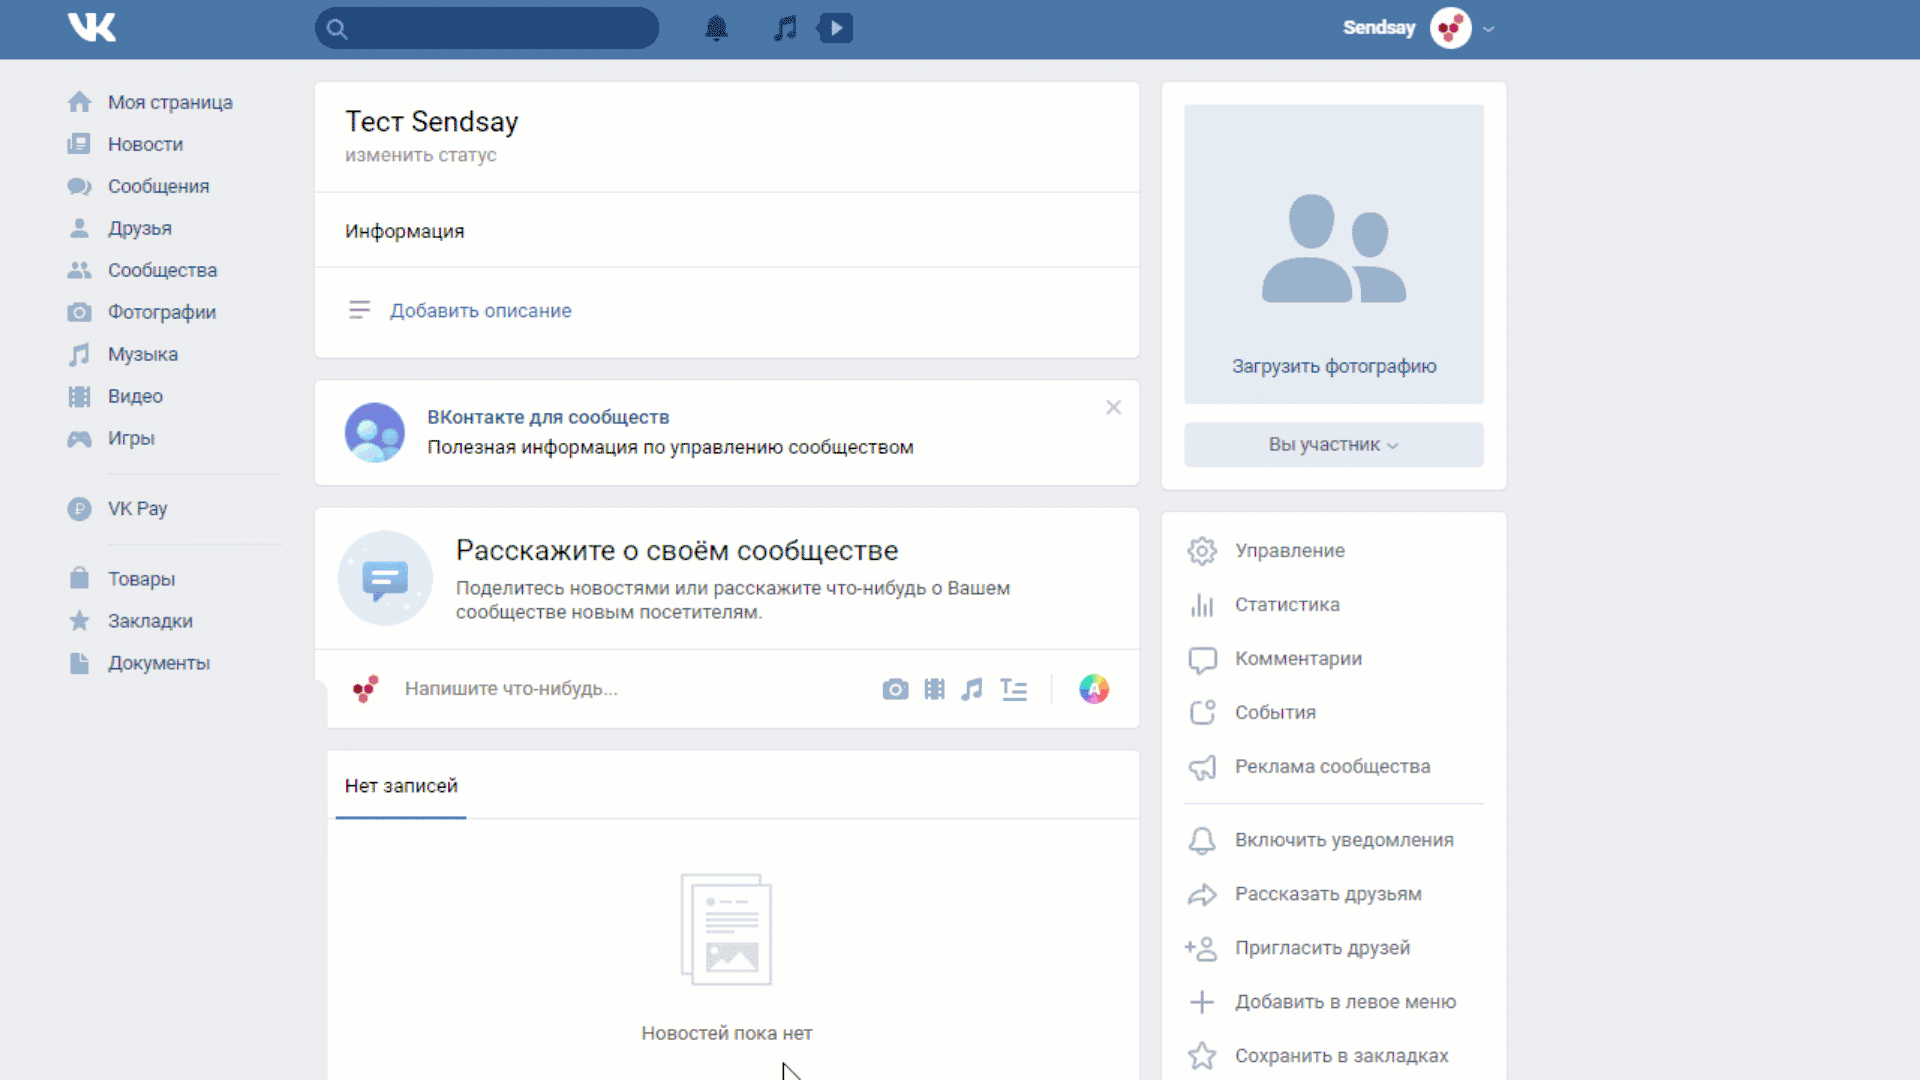
Task: Attach a video in the post composer
Action: pos(934,689)
